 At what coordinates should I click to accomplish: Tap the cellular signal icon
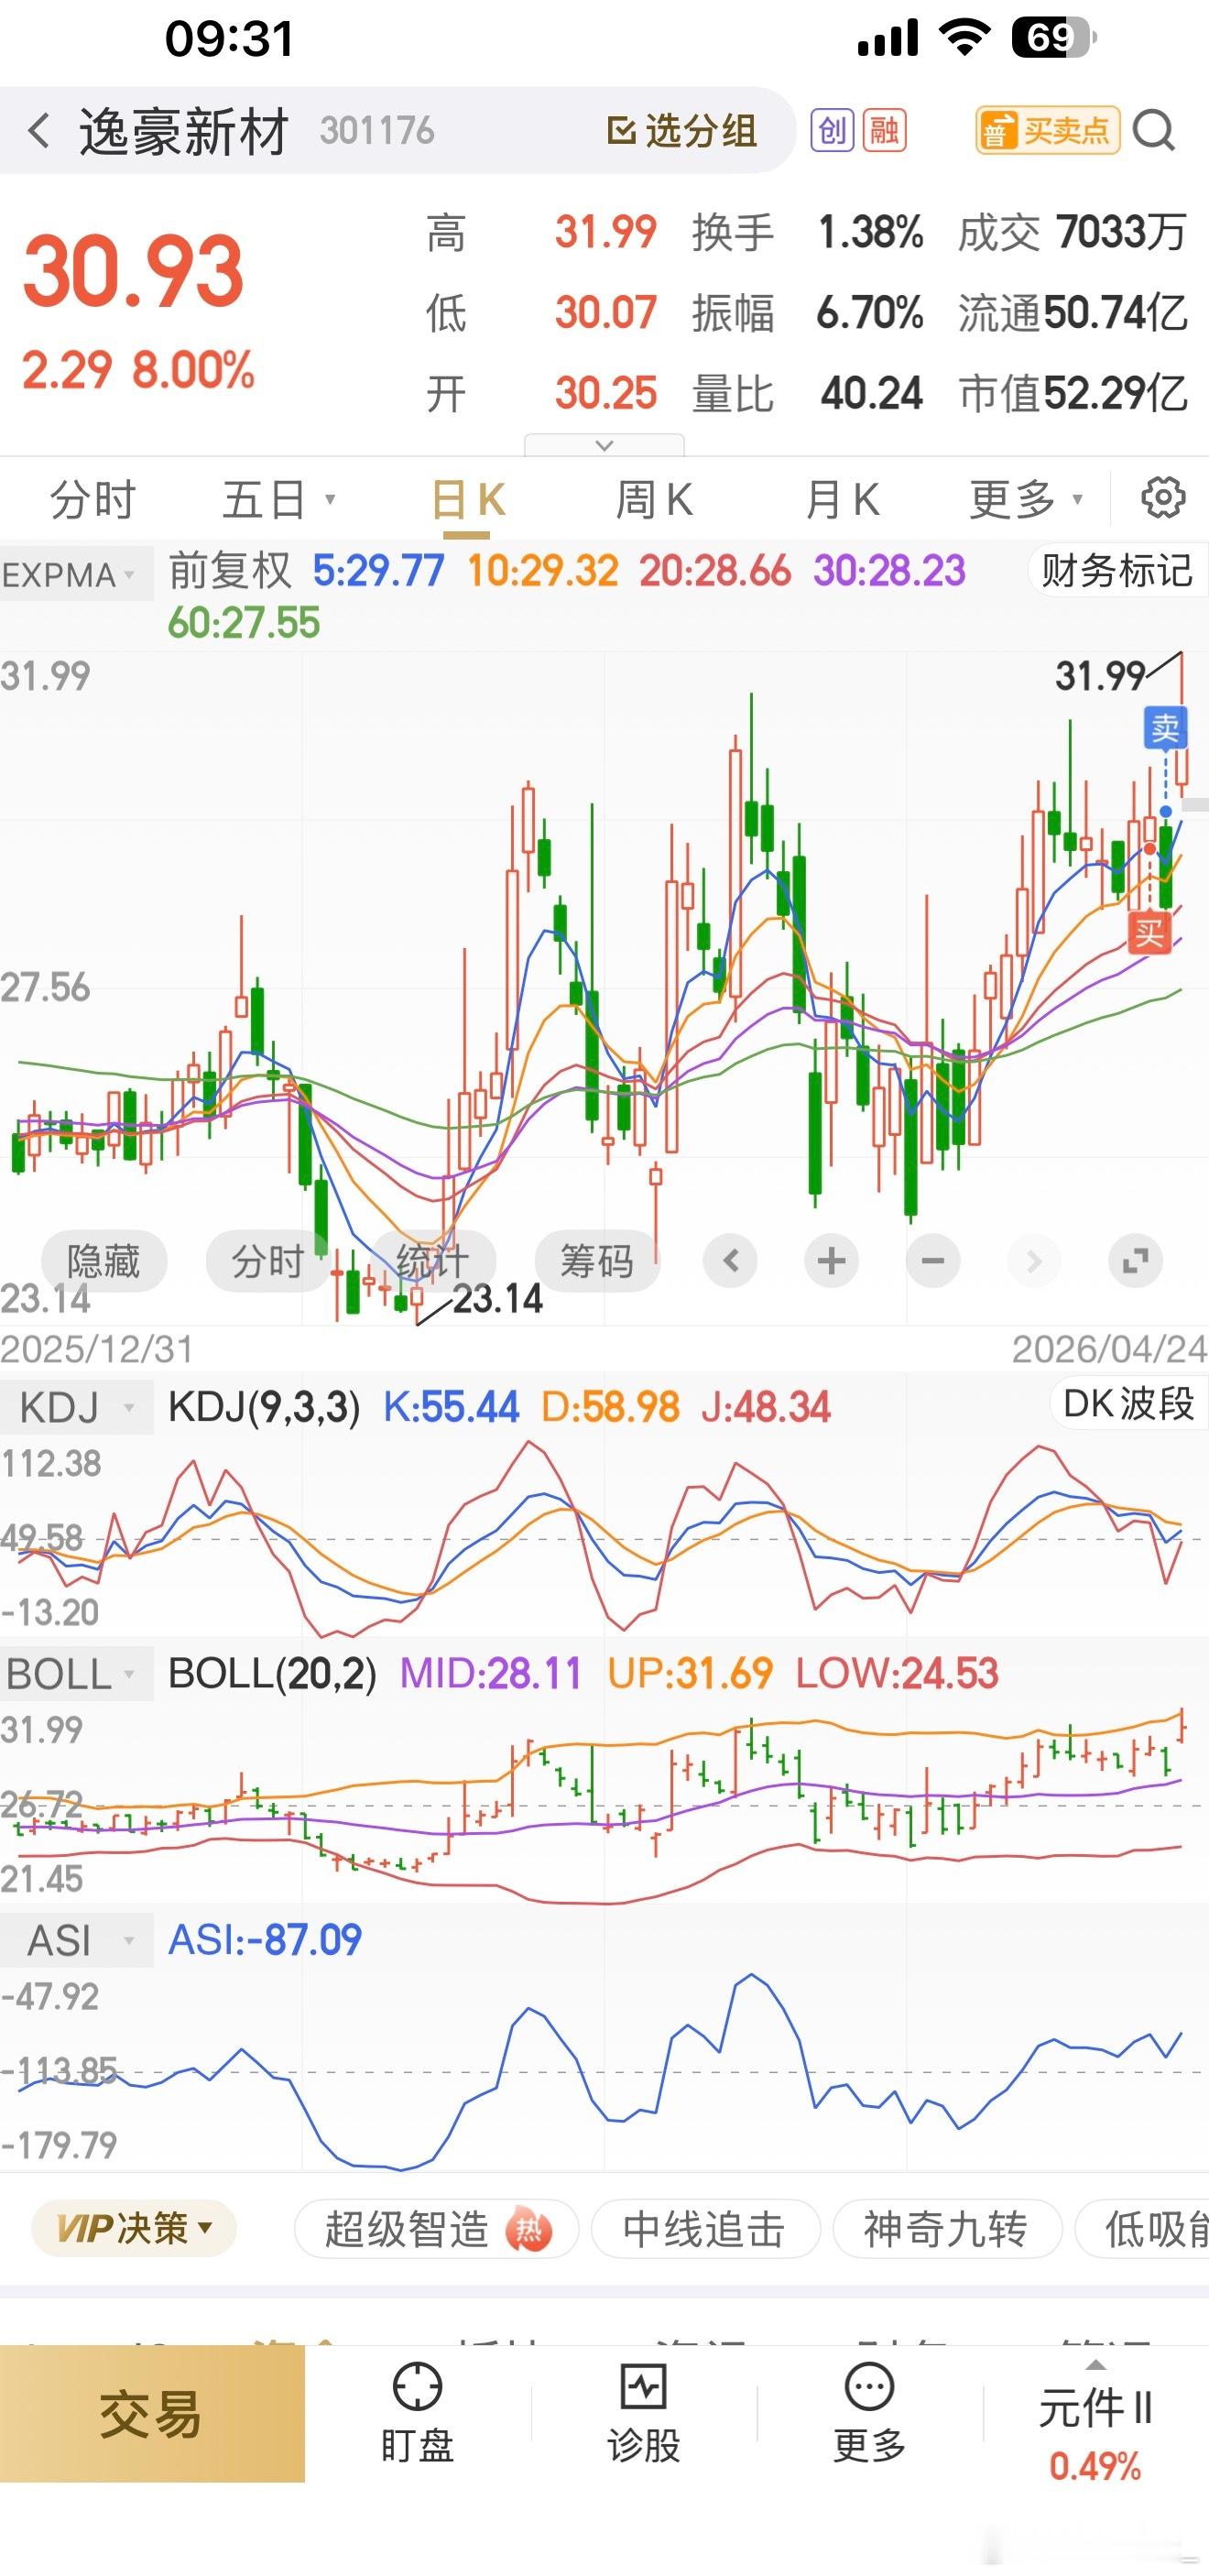point(887,39)
